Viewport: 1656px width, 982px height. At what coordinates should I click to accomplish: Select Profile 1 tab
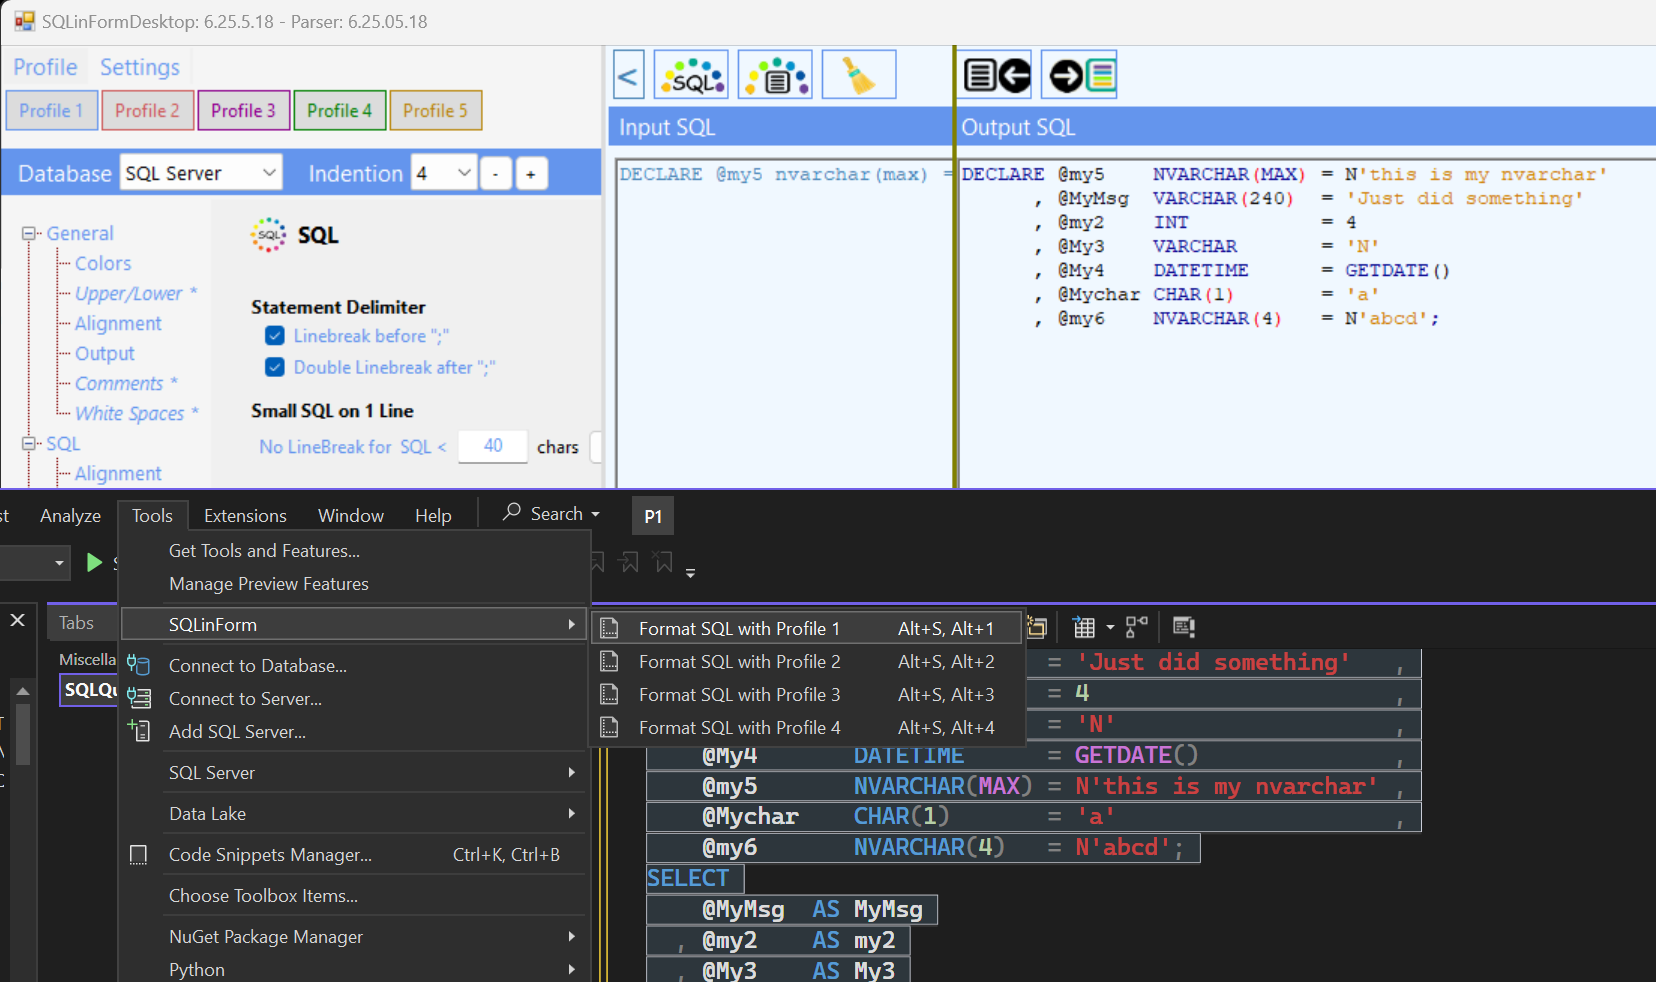click(51, 110)
